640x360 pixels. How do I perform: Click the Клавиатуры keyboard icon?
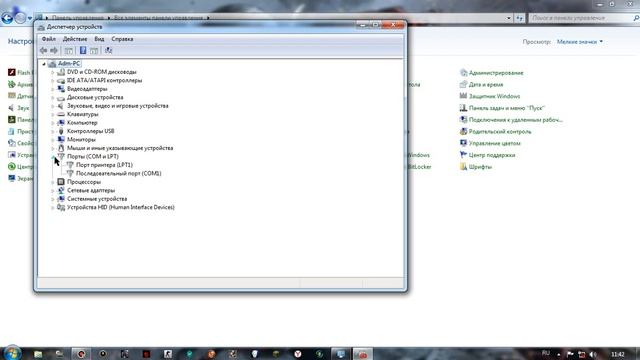pos(61,114)
